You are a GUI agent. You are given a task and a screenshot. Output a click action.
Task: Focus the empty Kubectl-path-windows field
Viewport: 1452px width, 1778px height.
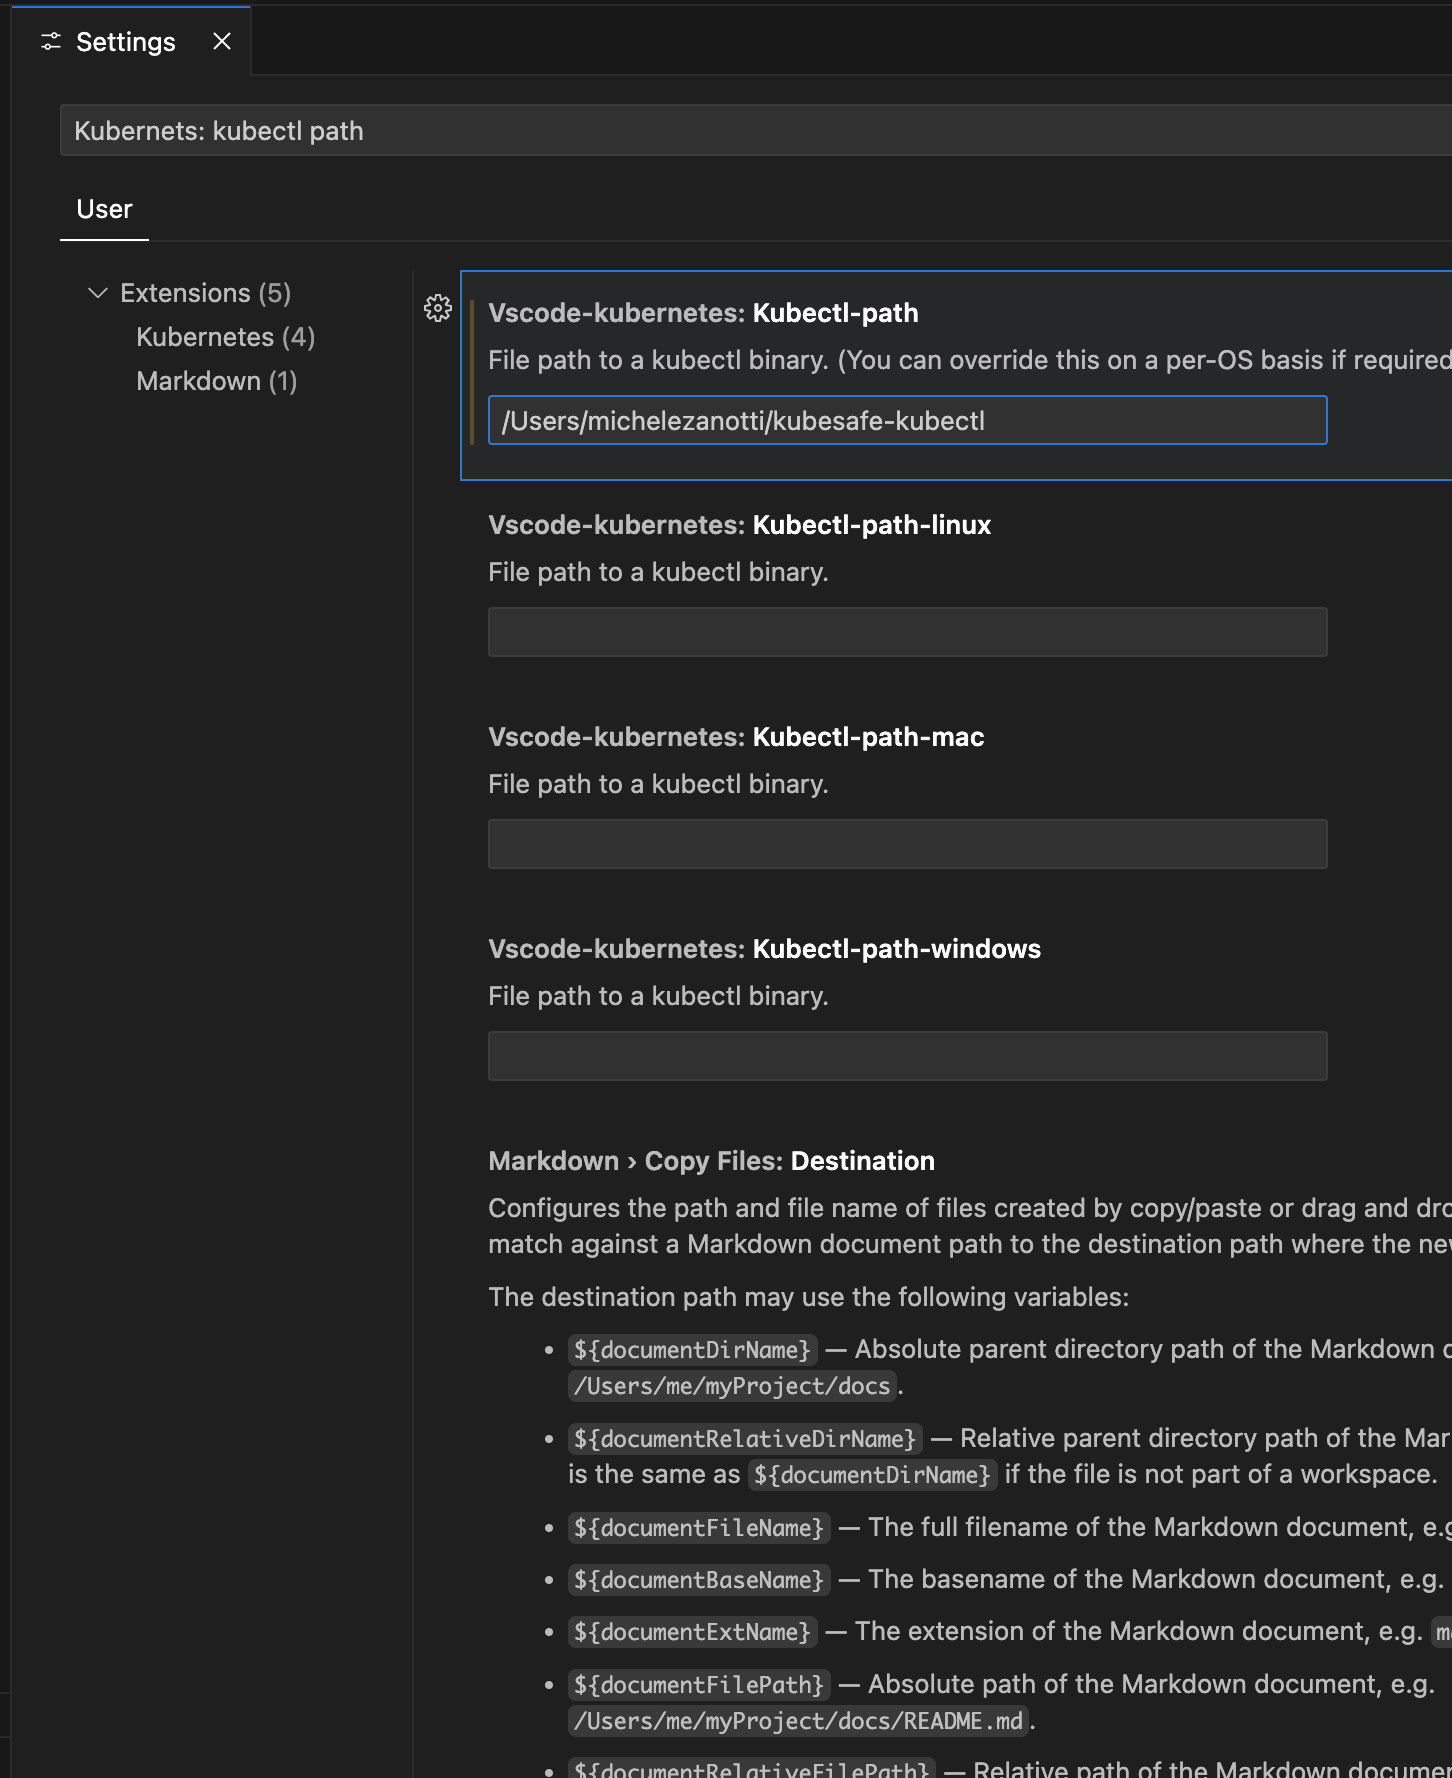906,1056
